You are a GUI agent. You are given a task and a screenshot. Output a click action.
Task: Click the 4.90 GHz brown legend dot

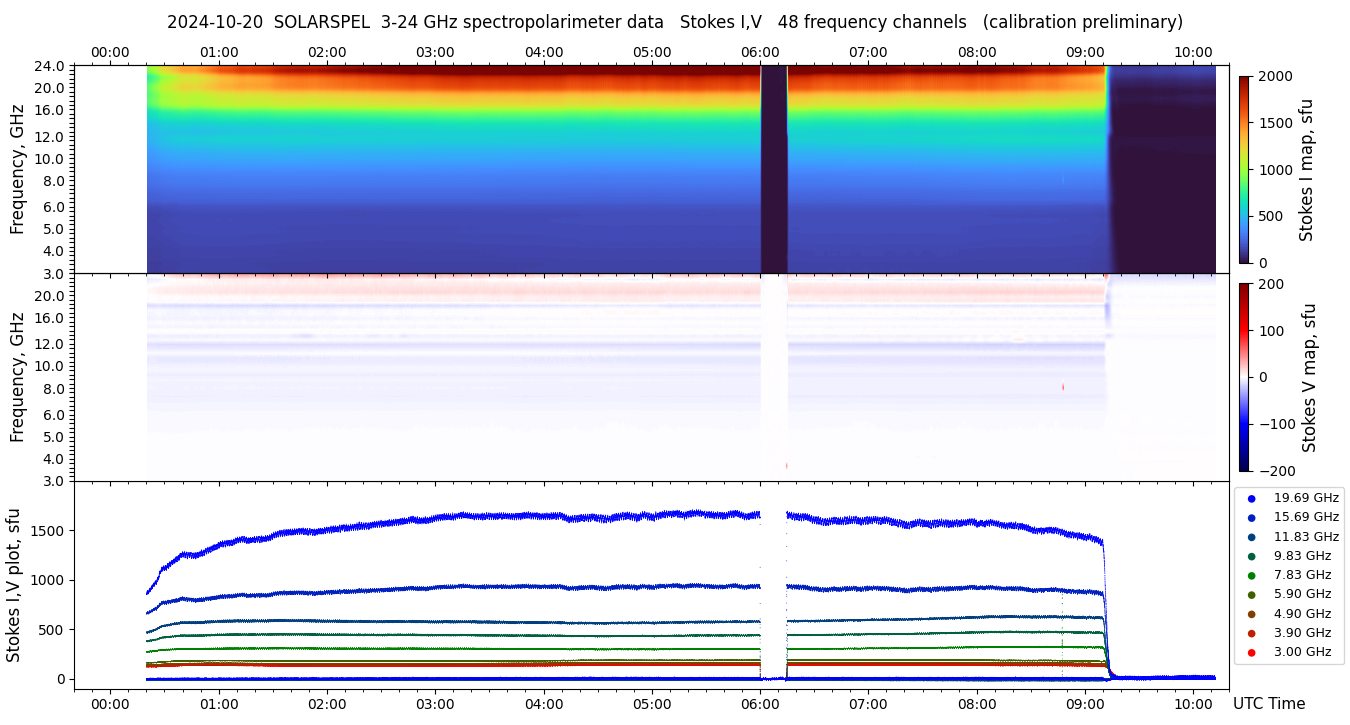[x=1251, y=614]
